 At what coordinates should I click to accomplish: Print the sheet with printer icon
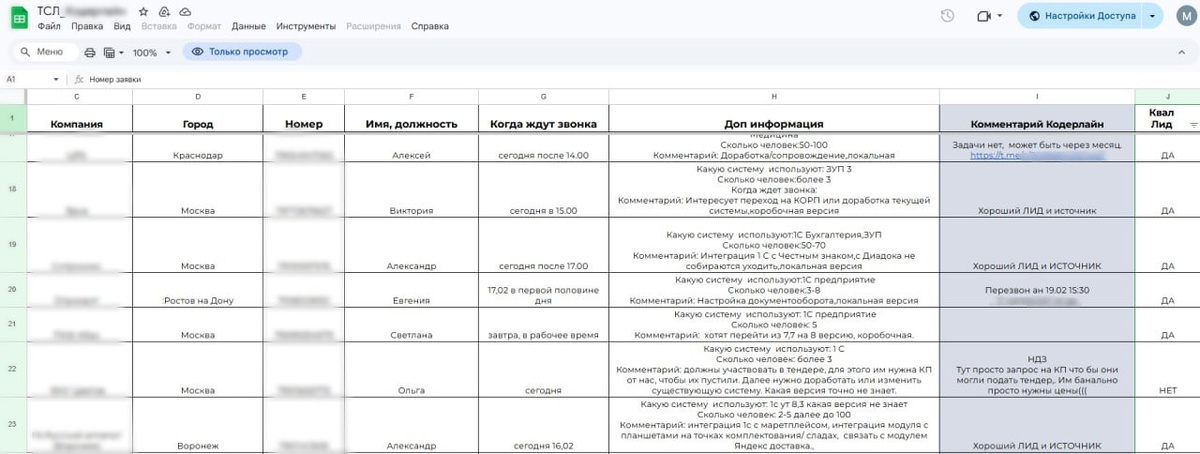point(90,52)
